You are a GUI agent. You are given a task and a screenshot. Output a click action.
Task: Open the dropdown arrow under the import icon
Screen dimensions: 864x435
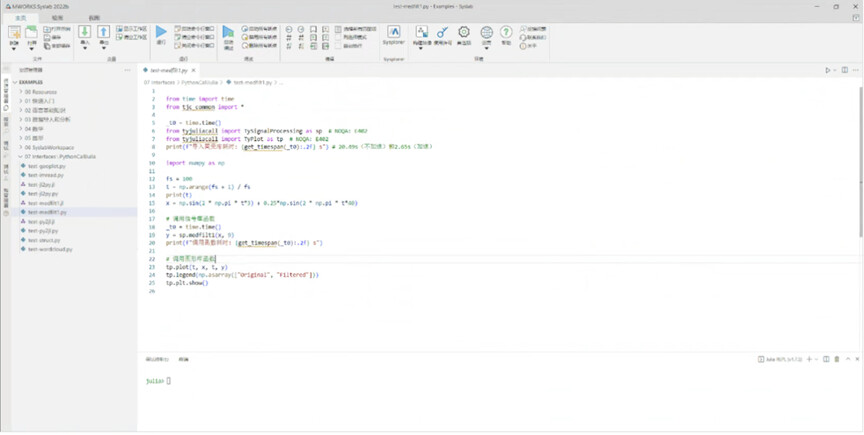point(85,49)
